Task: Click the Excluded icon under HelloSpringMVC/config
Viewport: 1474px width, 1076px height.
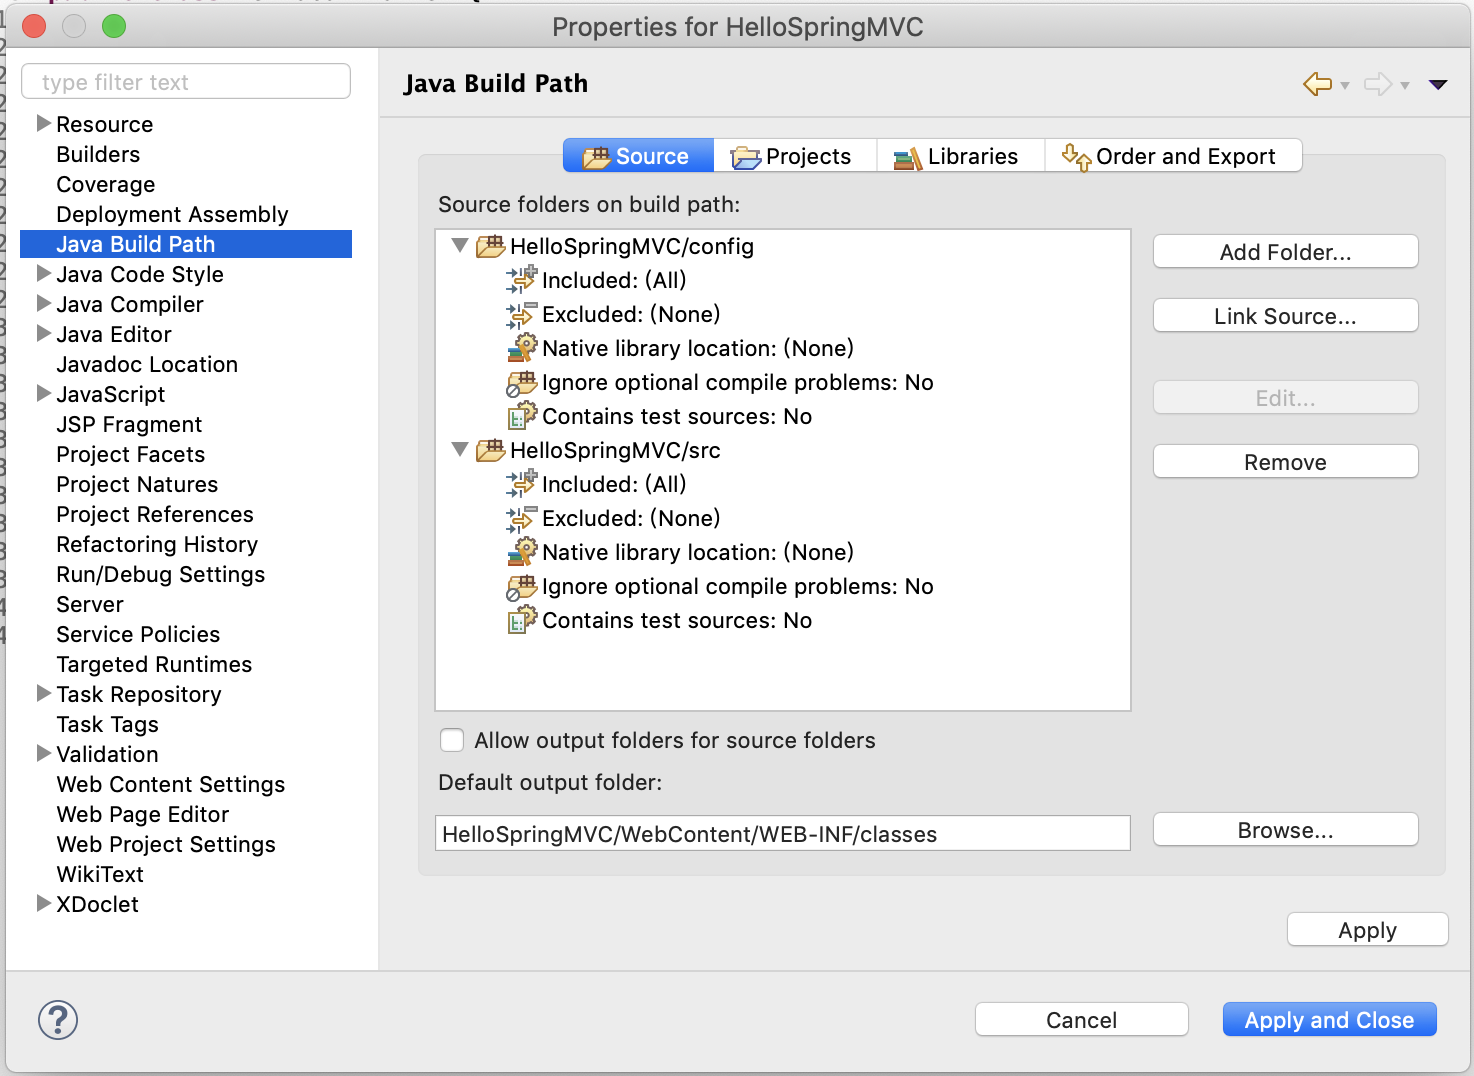Action: tap(522, 314)
